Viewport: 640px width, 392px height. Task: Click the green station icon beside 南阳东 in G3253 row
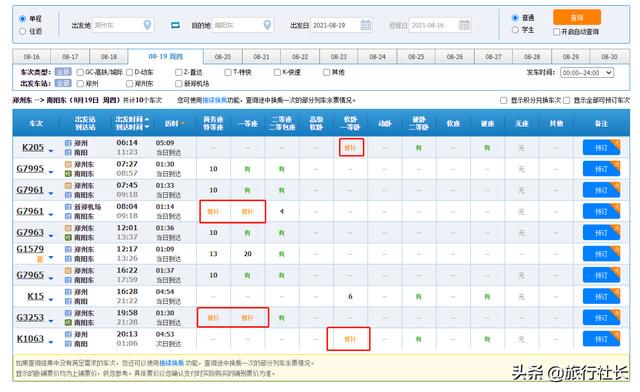pos(68,322)
